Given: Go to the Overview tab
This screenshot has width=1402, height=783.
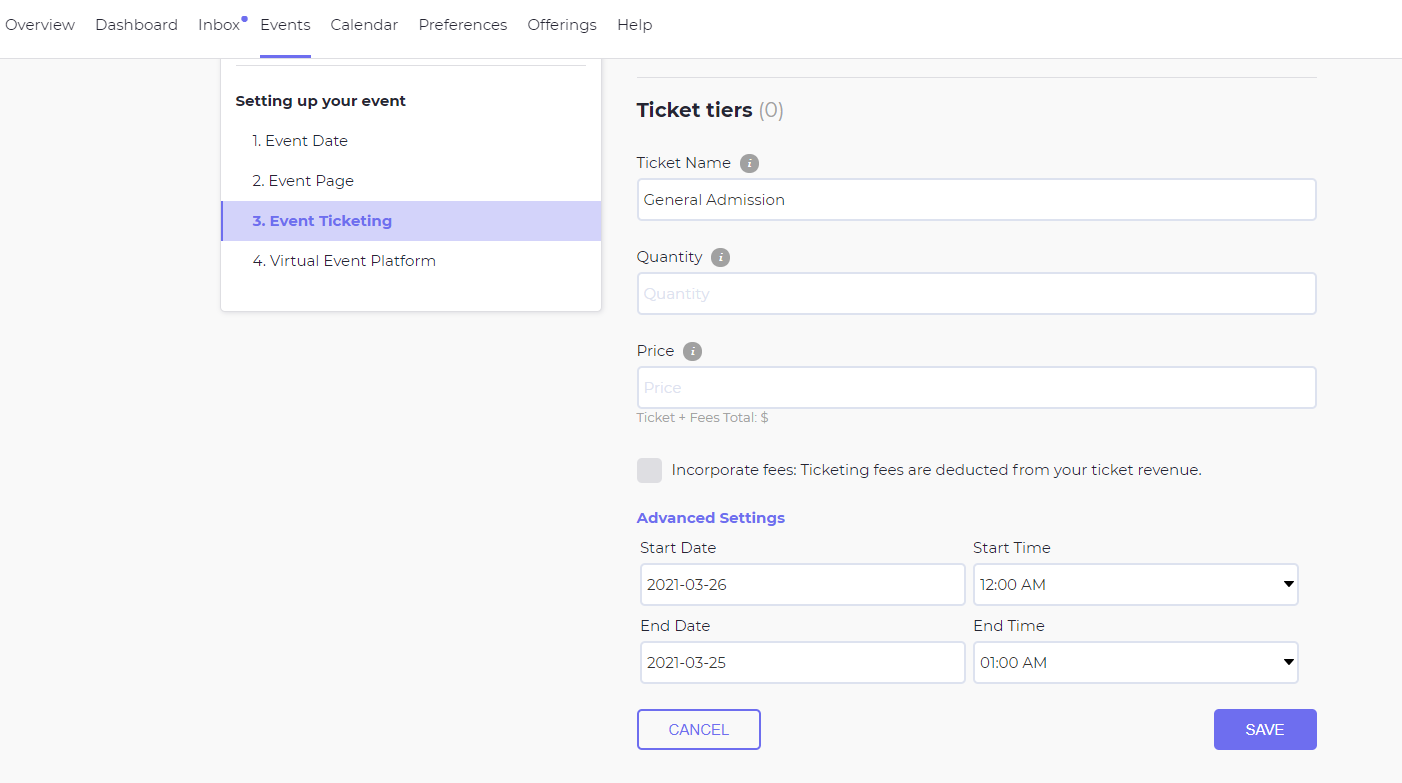Looking at the screenshot, I should 40,25.
